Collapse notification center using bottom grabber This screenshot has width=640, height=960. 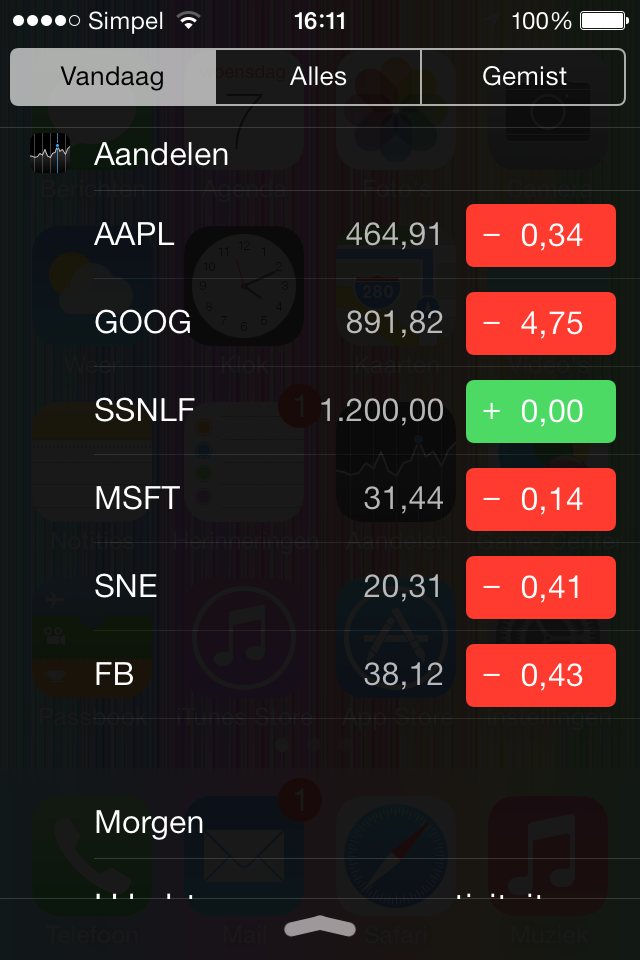(x=320, y=927)
